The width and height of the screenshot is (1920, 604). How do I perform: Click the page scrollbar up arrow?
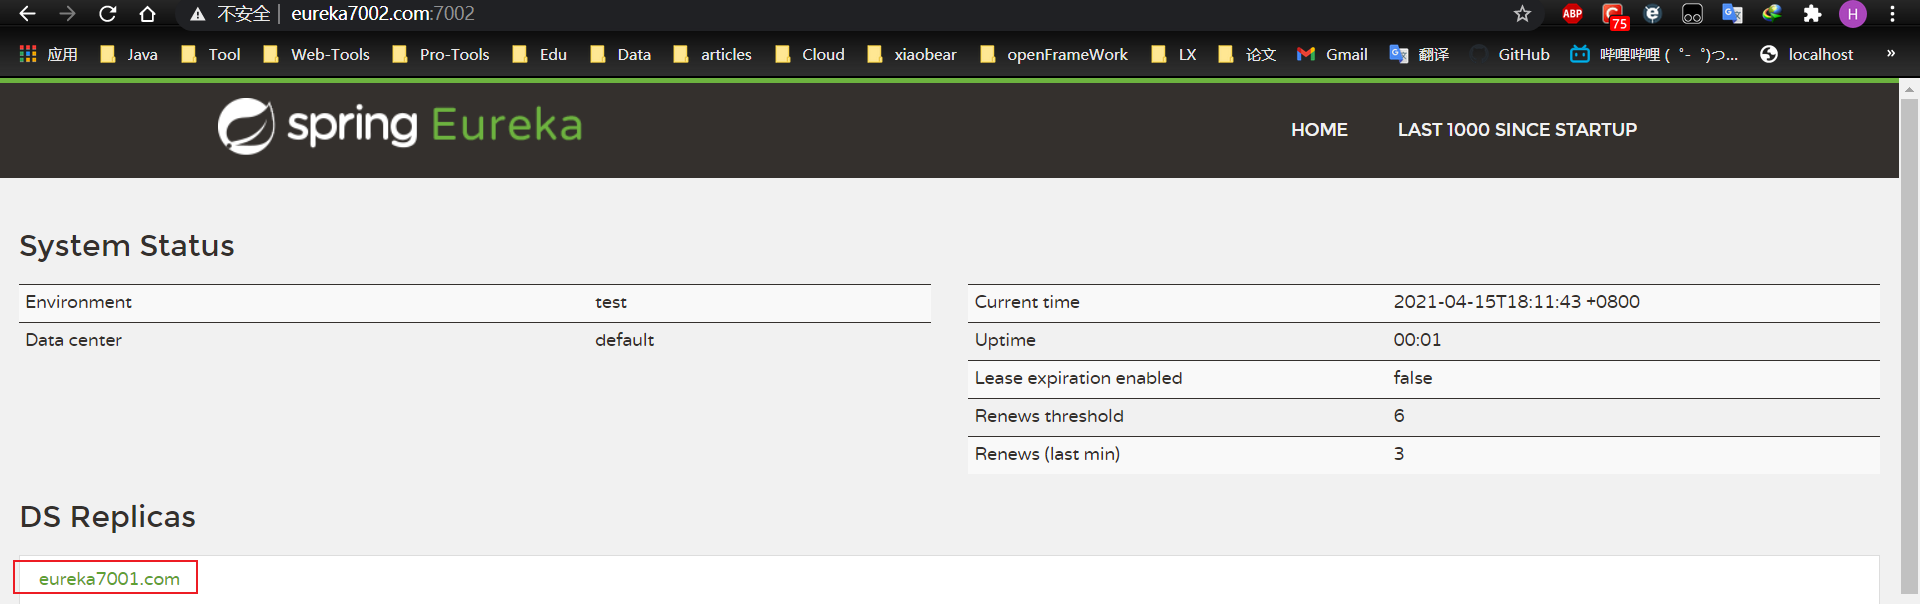pyautogui.click(x=1909, y=89)
